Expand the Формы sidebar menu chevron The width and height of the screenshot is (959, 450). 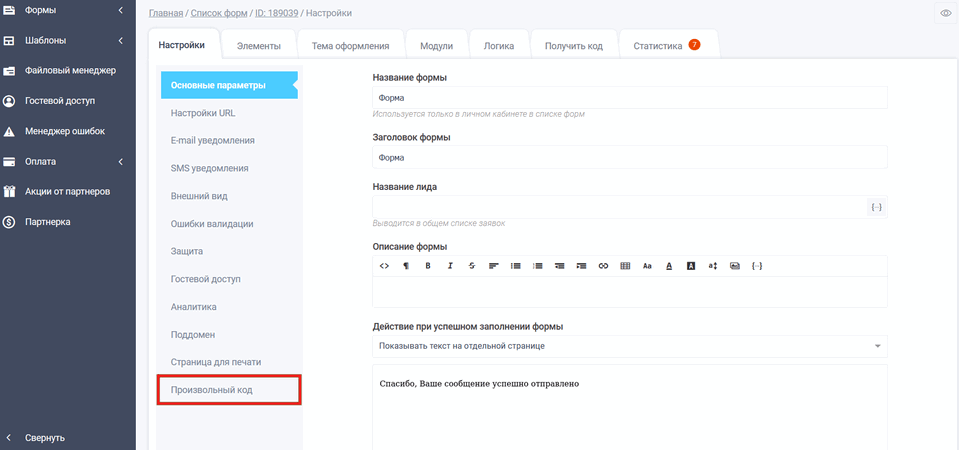coord(120,11)
